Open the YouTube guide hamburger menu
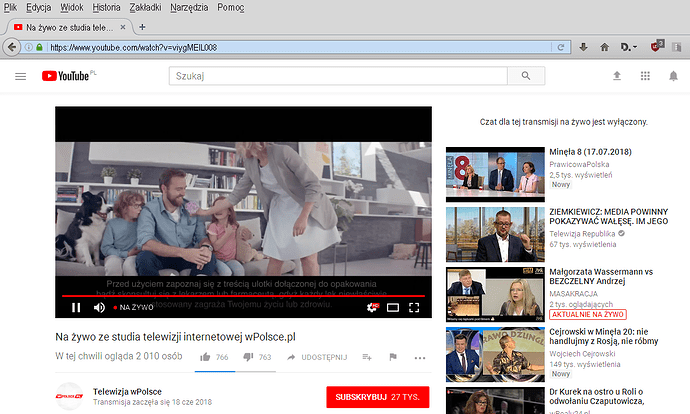The width and height of the screenshot is (690, 414). pyautogui.click(x=21, y=77)
